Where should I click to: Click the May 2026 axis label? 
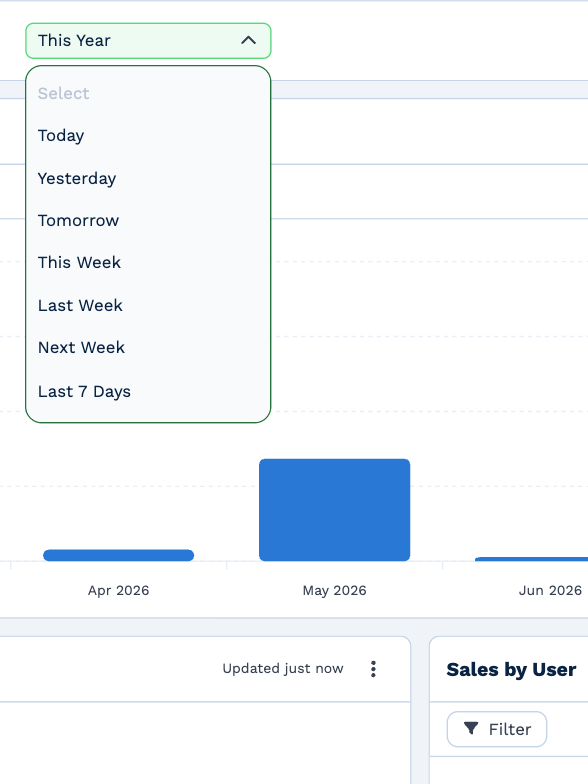334,590
